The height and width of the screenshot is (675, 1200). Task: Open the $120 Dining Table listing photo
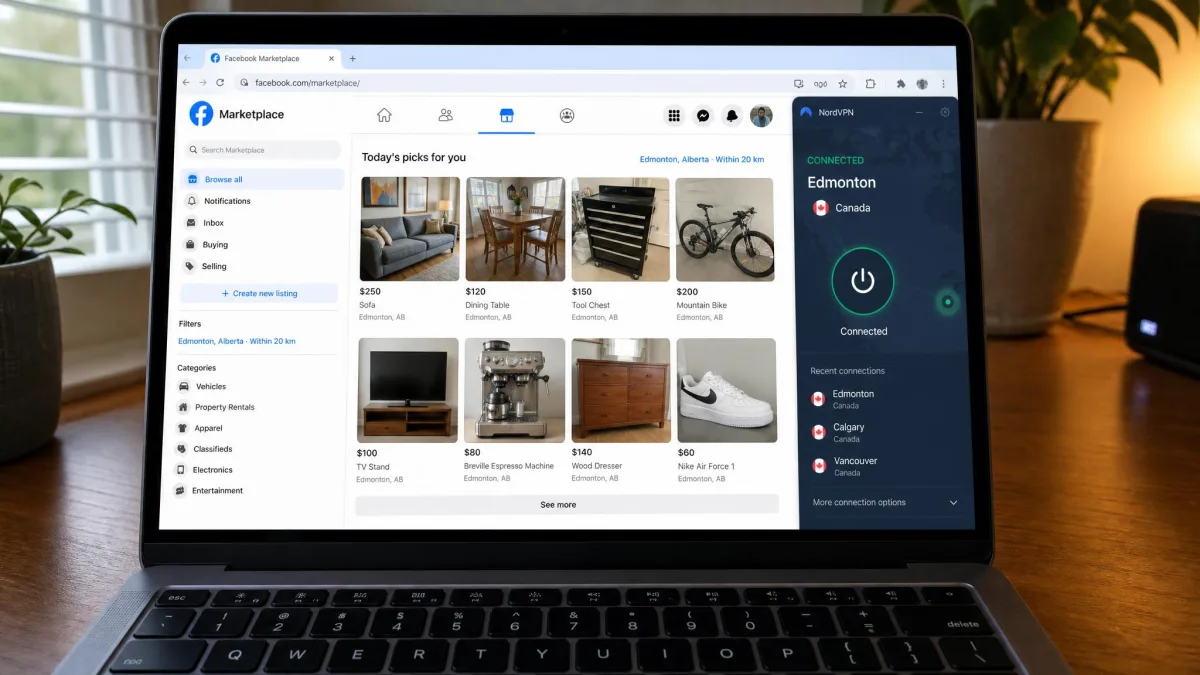point(515,229)
